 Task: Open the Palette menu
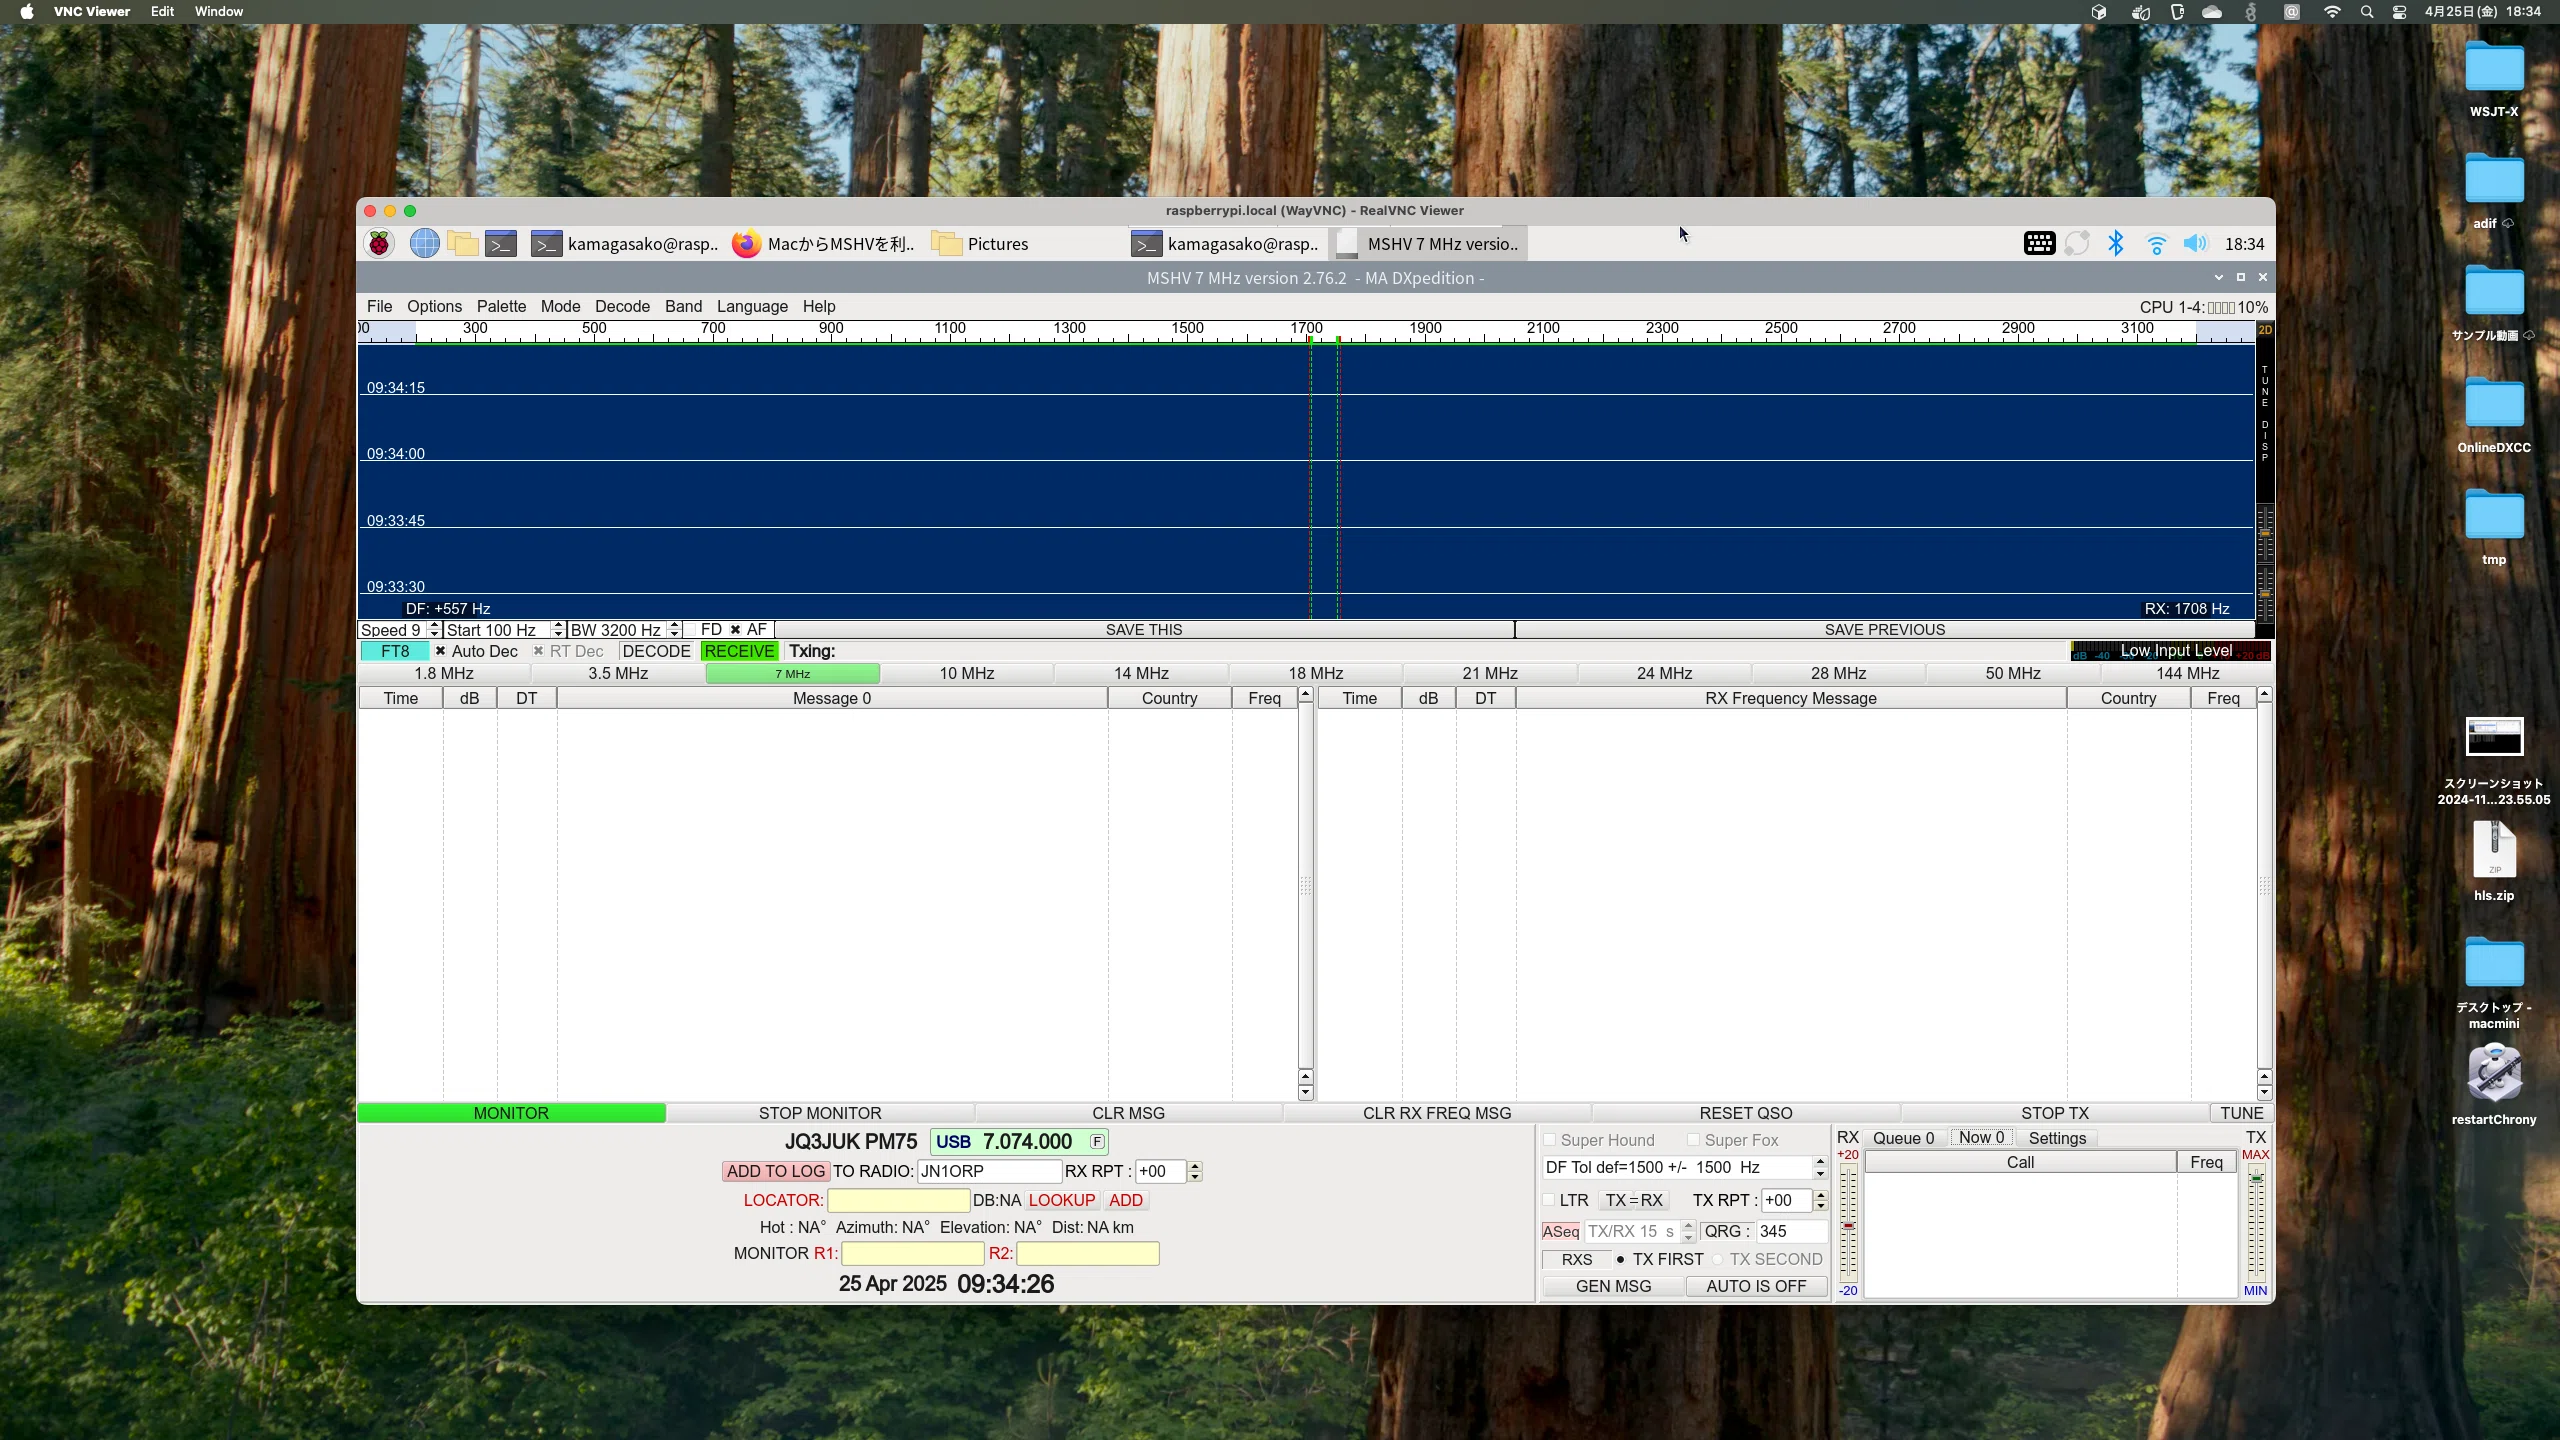pos(501,306)
